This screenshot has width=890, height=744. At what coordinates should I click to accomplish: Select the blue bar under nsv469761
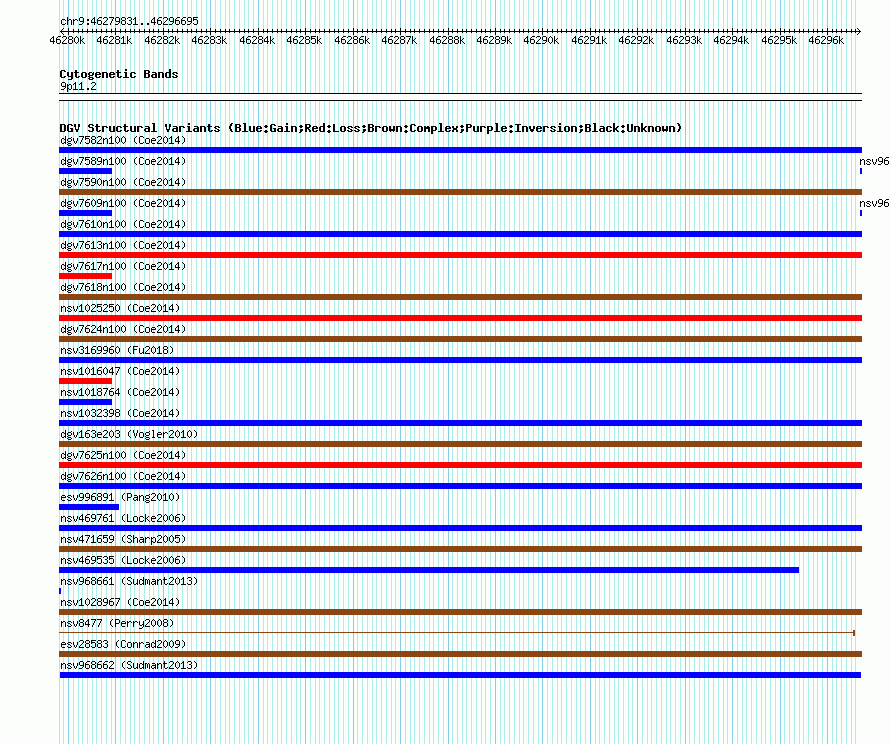click(460, 528)
